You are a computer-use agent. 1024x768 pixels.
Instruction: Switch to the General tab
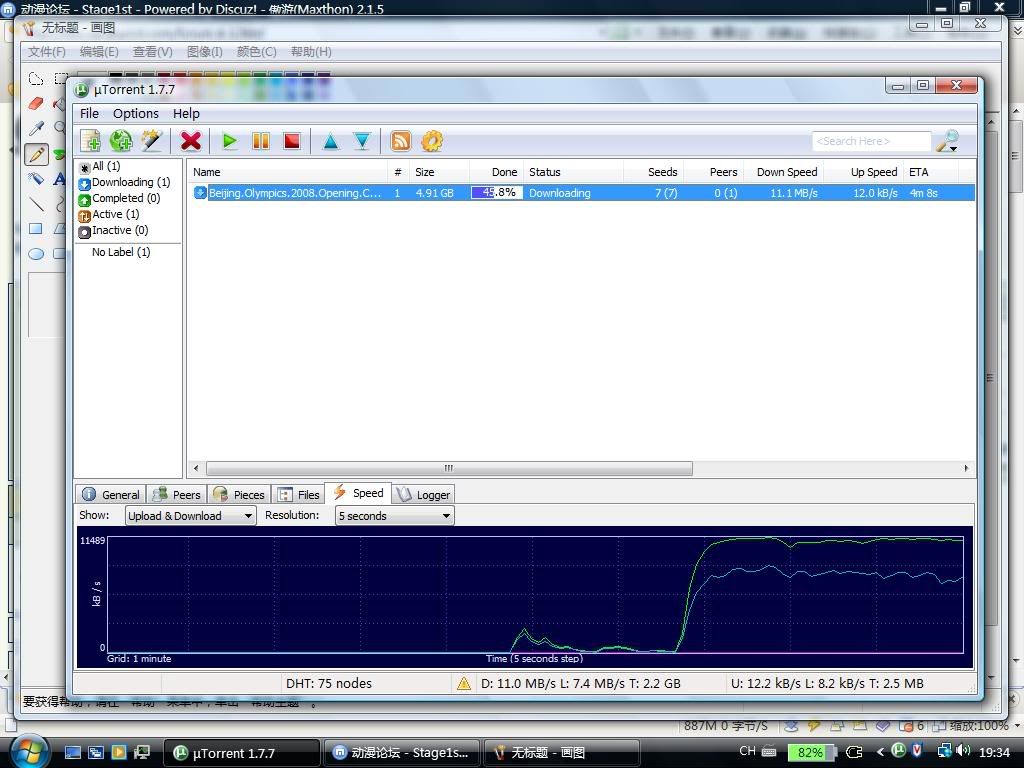111,494
